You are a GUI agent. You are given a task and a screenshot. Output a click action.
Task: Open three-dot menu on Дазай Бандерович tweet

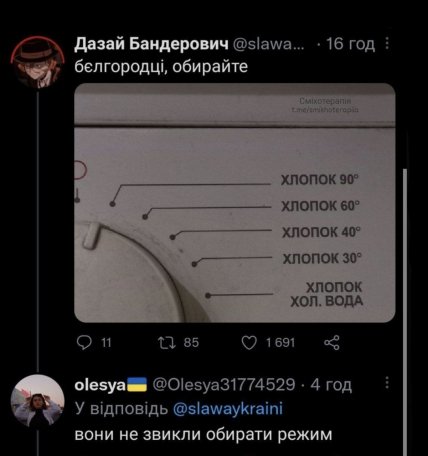coord(387,43)
